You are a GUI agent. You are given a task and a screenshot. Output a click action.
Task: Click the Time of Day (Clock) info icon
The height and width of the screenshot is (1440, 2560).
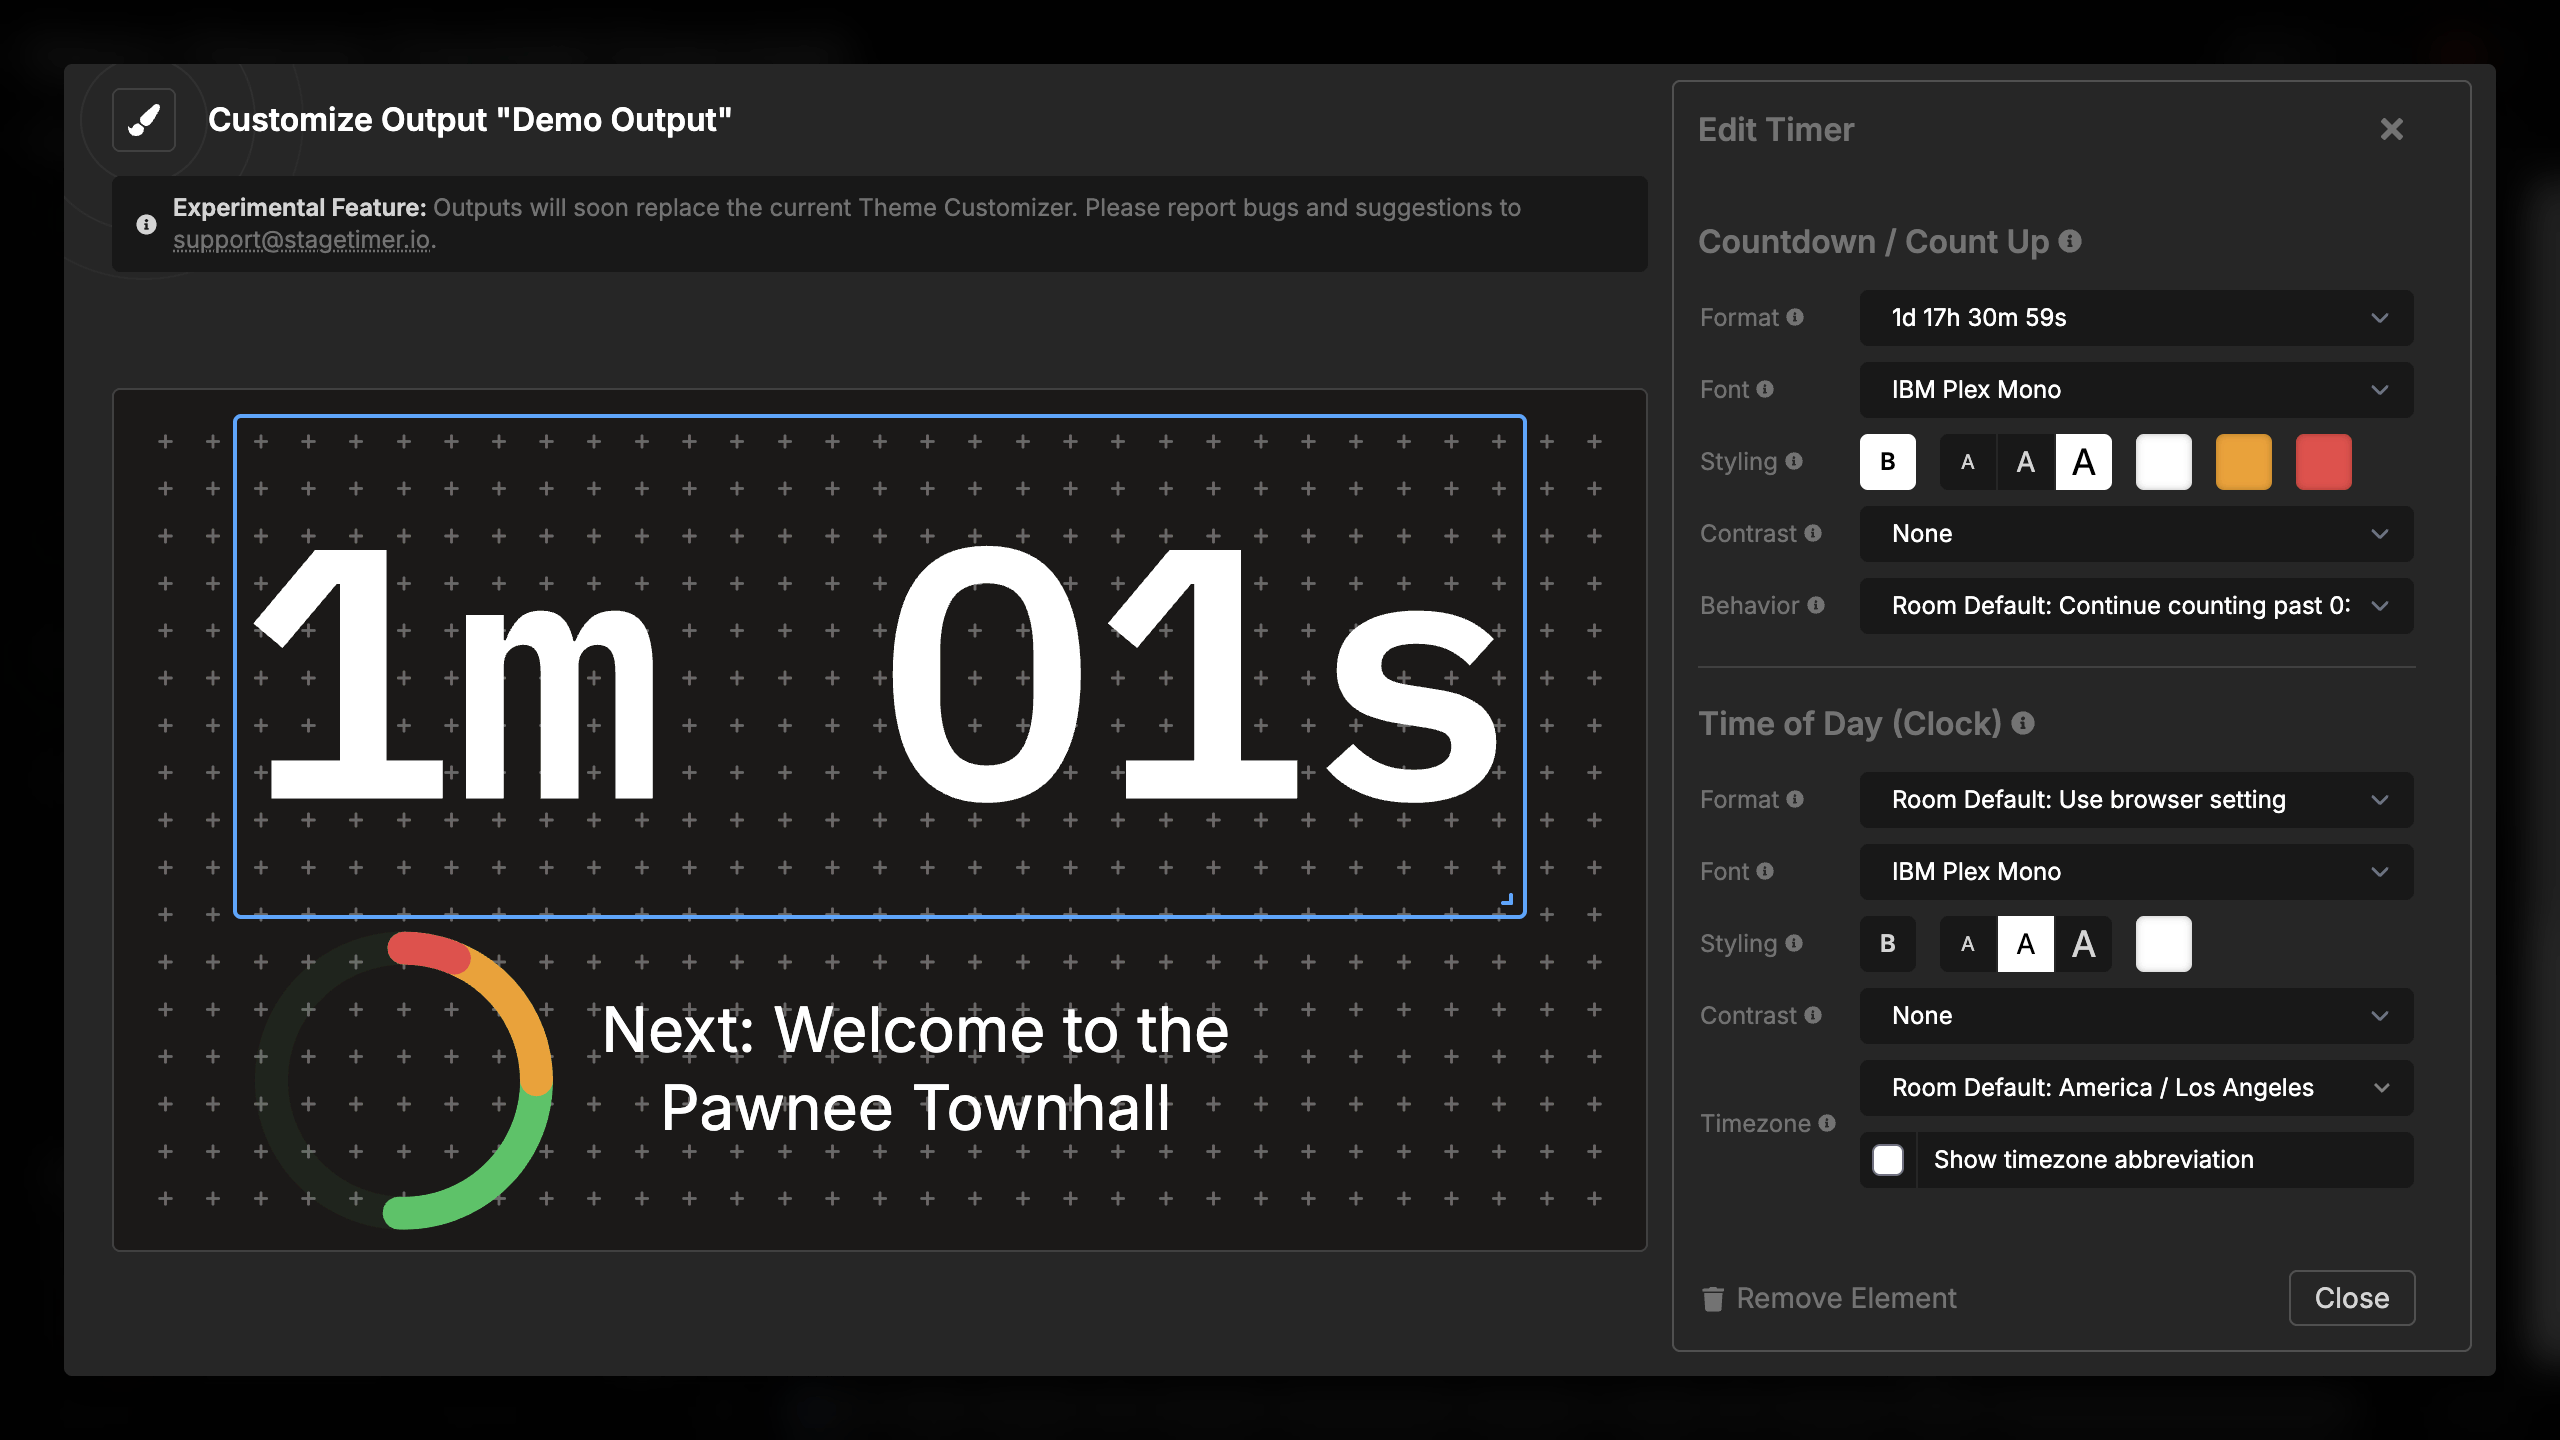(2023, 723)
